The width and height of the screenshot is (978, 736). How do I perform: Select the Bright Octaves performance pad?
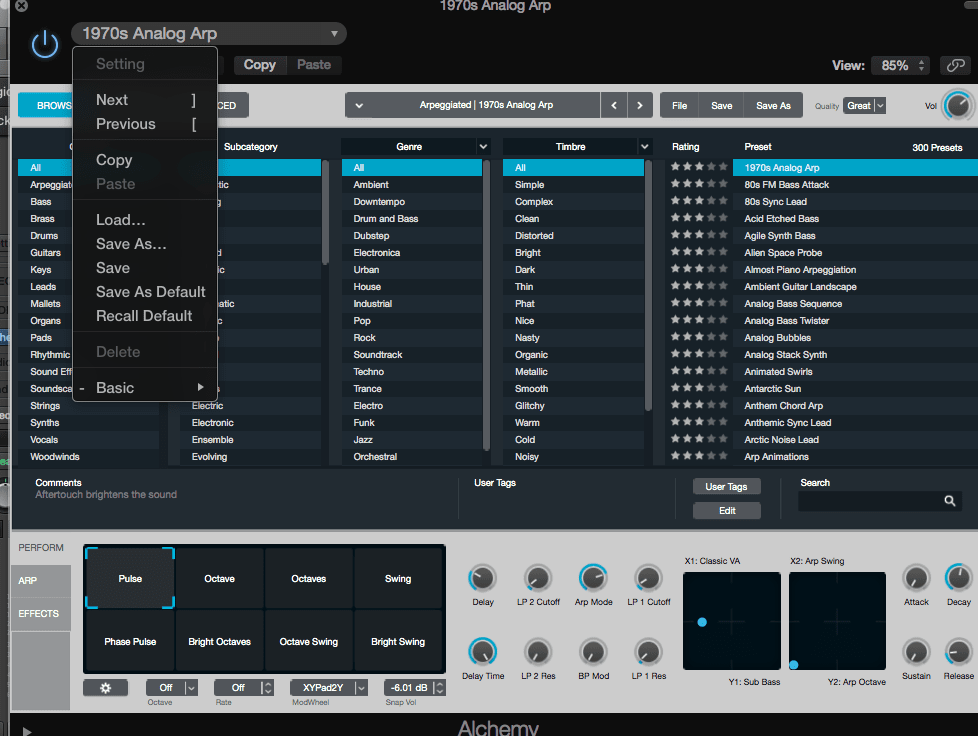coord(220,641)
